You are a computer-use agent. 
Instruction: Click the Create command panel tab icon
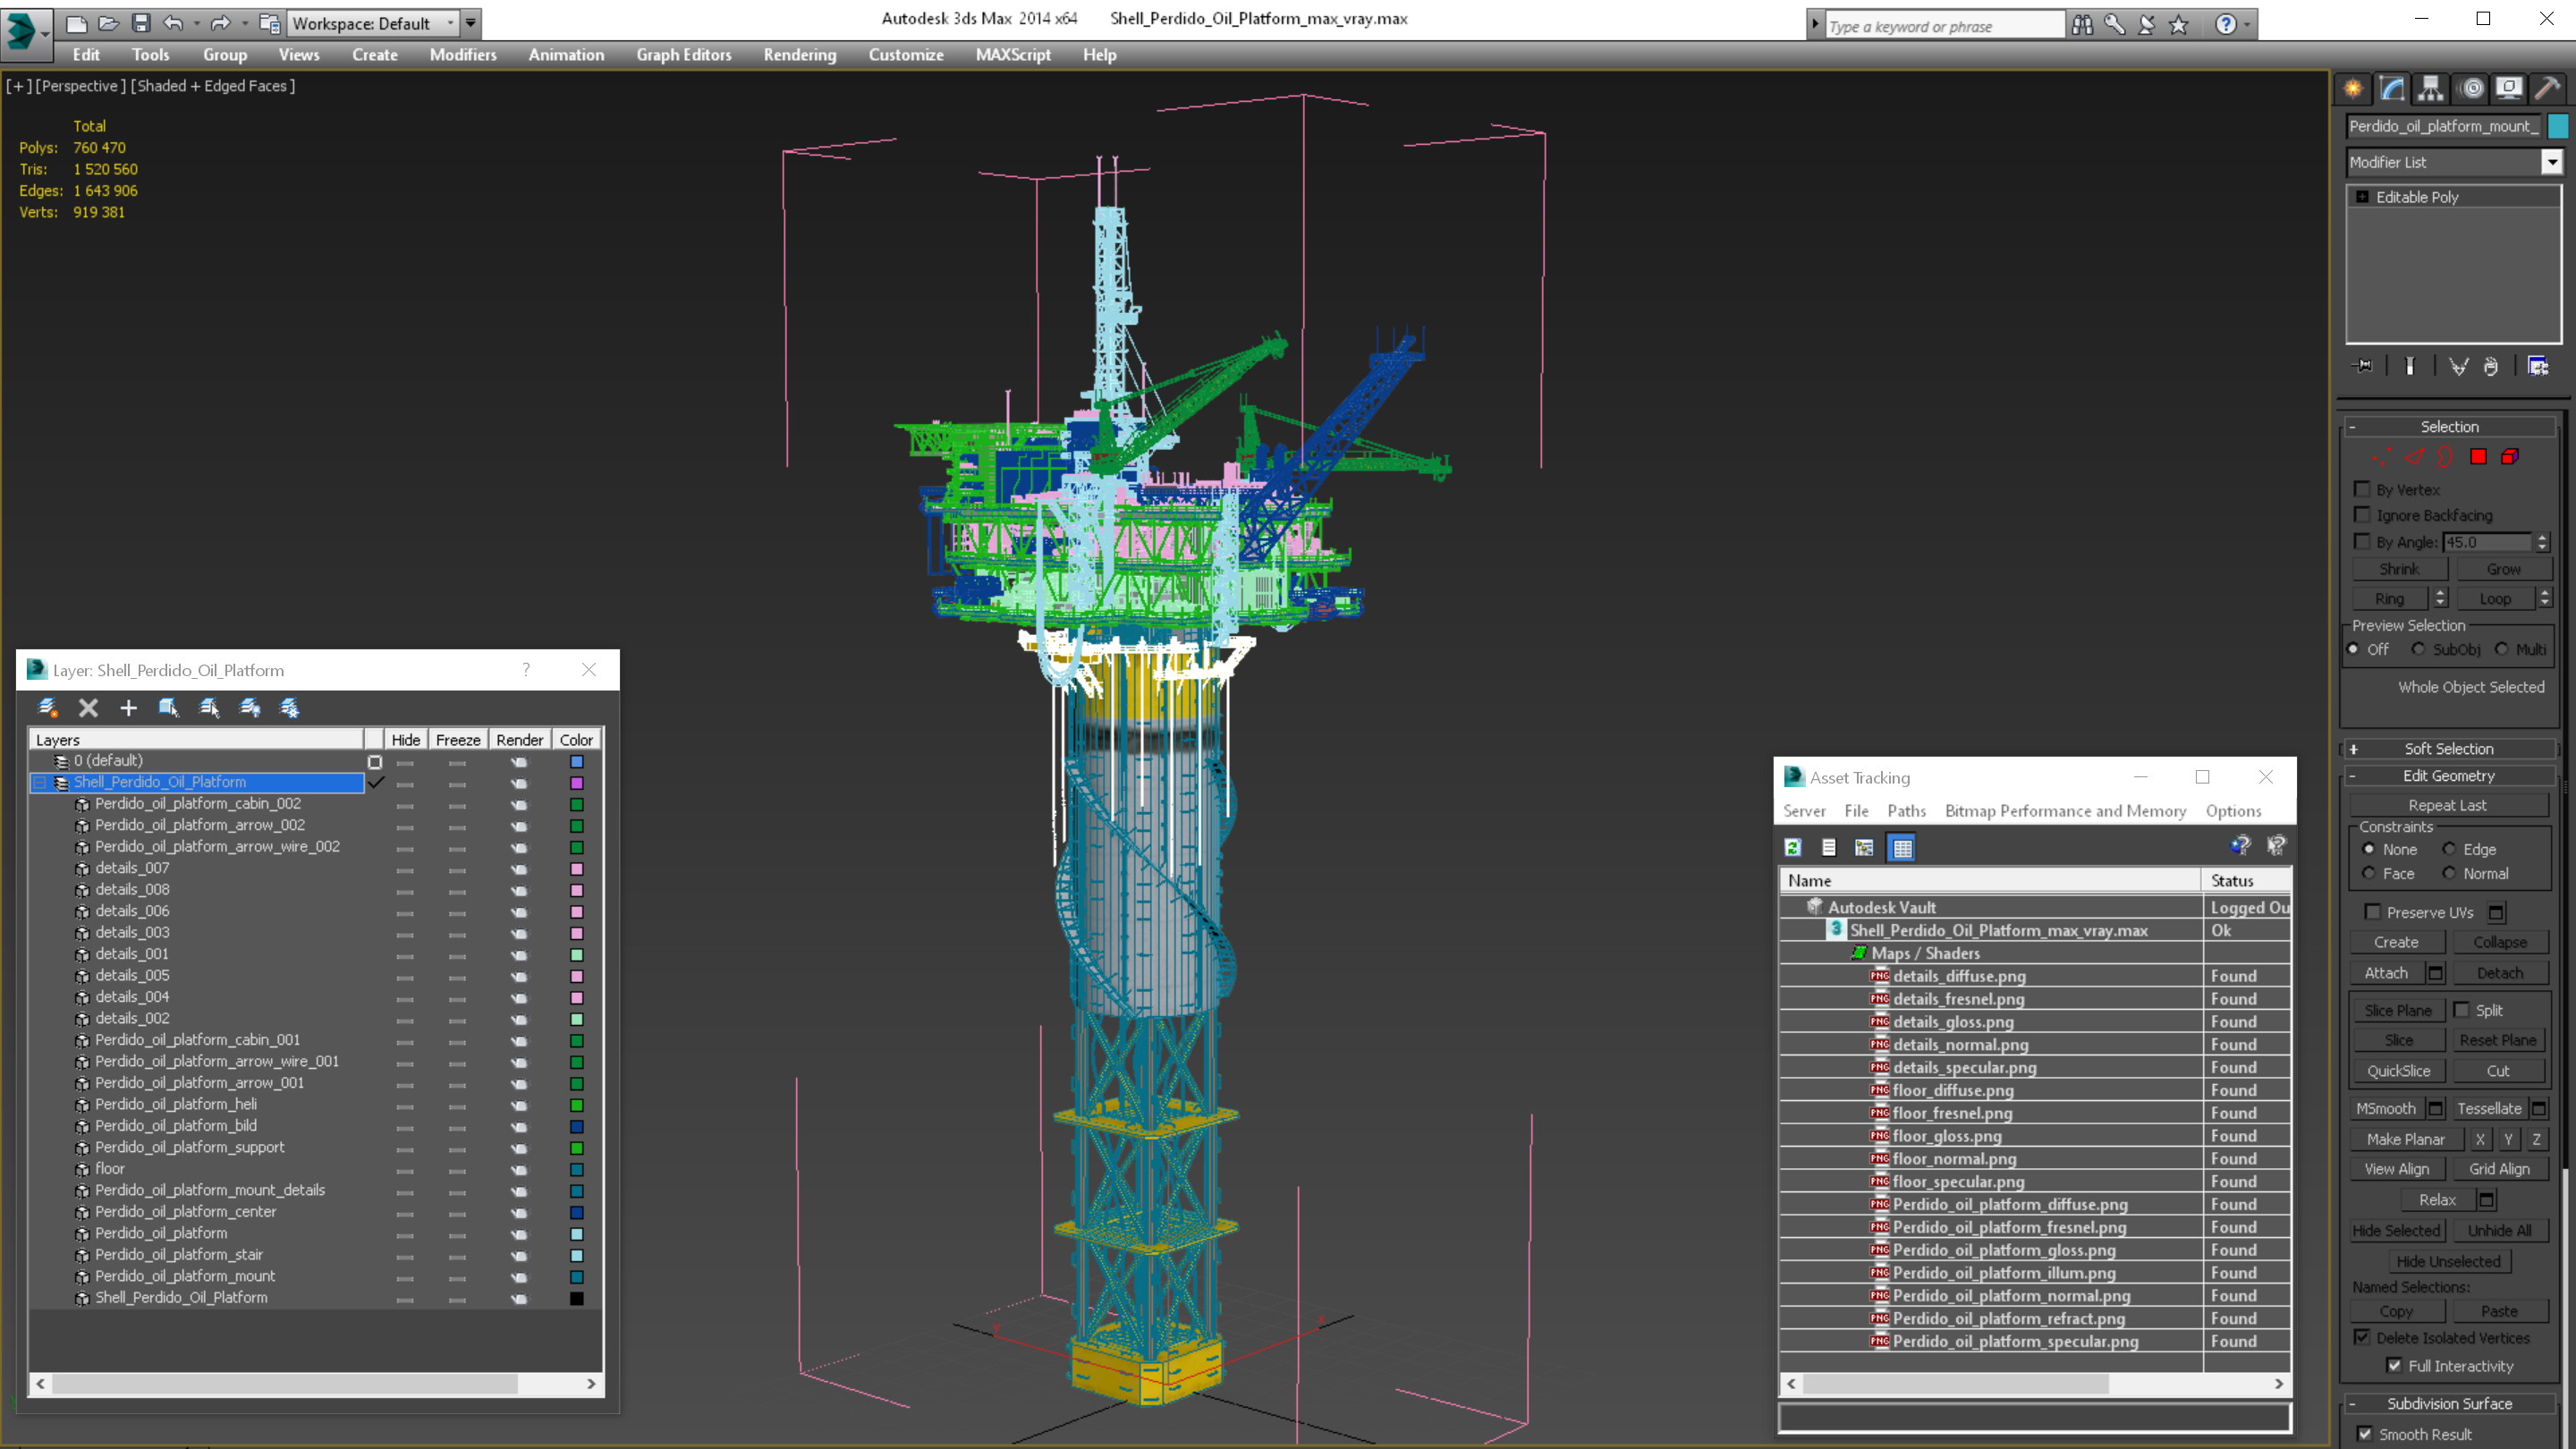coord(2353,89)
